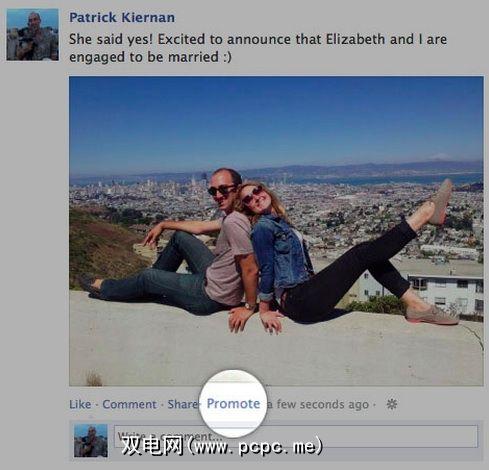Like the engagement post
This screenshot has height=470, width=489.
80,404
